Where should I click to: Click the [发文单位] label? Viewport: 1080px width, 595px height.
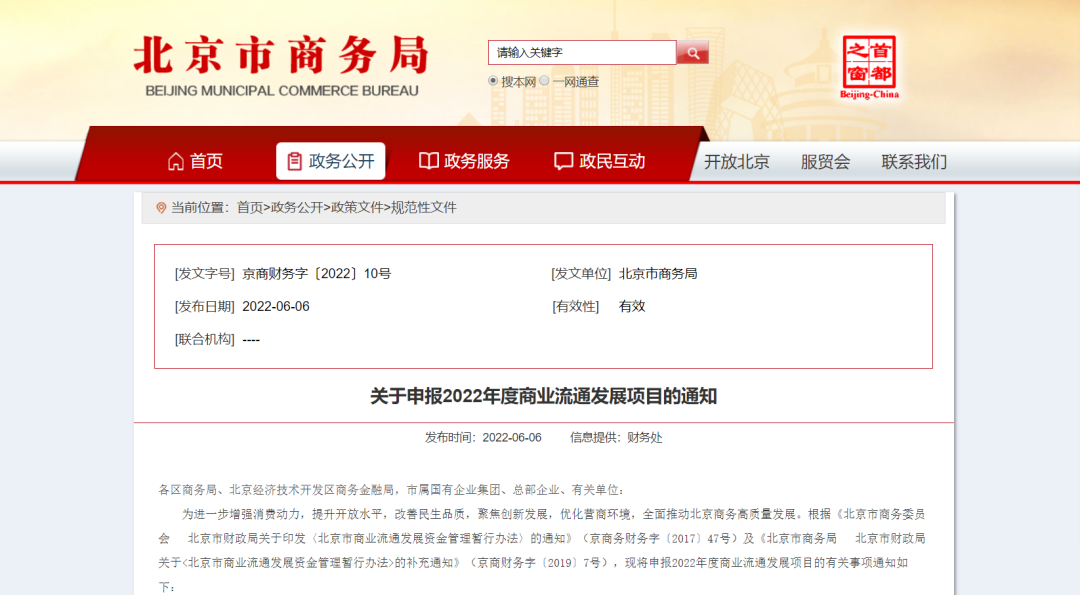pos(581,273)
